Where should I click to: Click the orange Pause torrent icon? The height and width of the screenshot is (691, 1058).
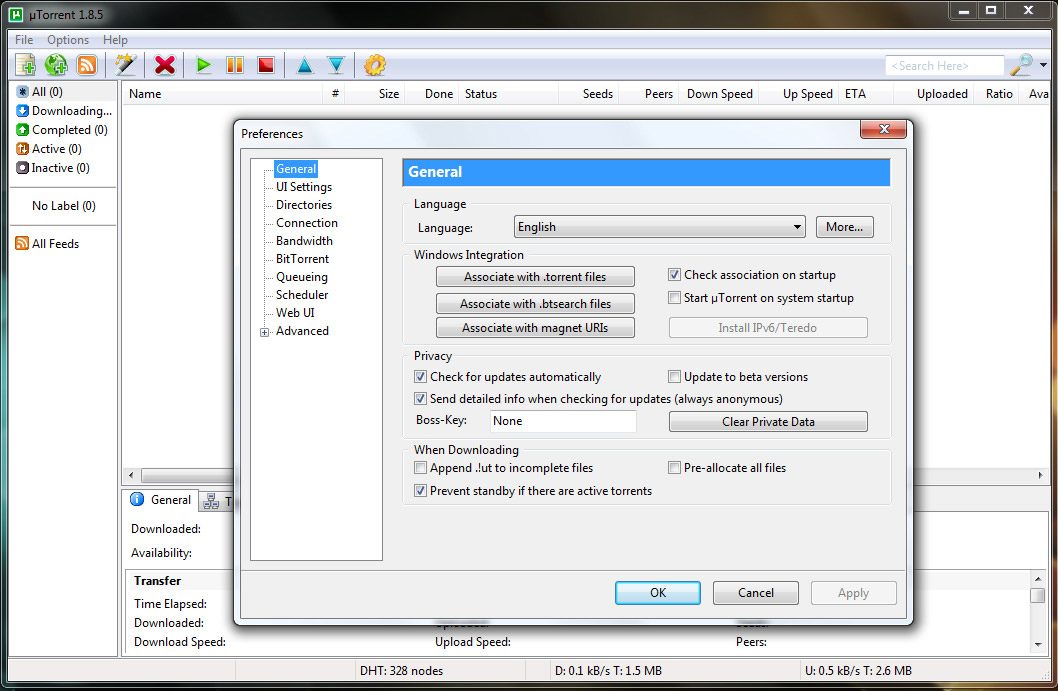tap(235, 65)
